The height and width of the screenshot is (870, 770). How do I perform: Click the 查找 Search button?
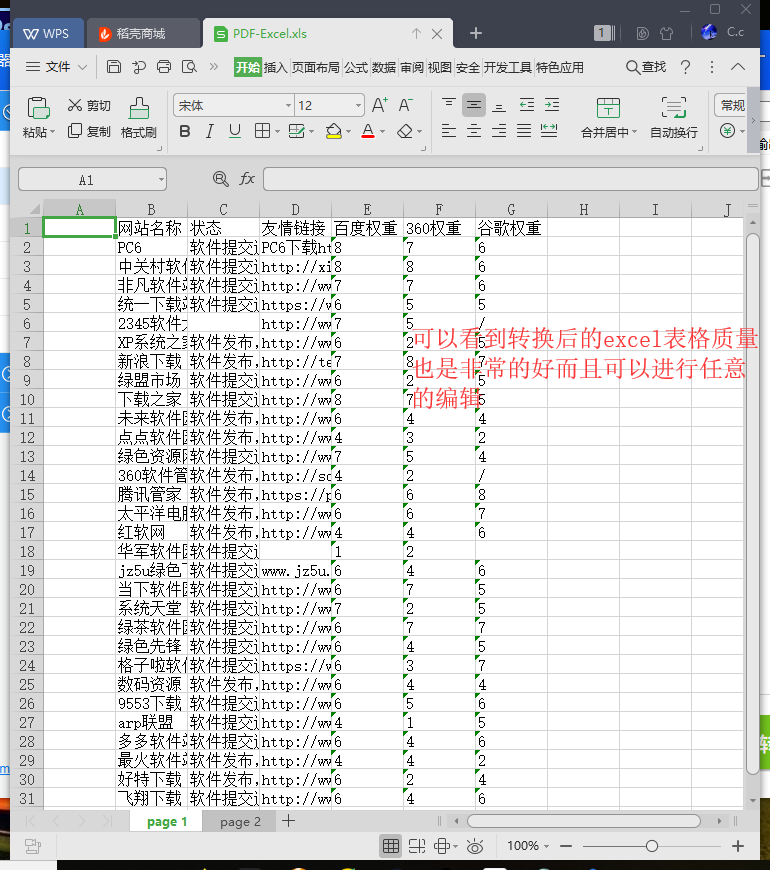click(646, 67)
